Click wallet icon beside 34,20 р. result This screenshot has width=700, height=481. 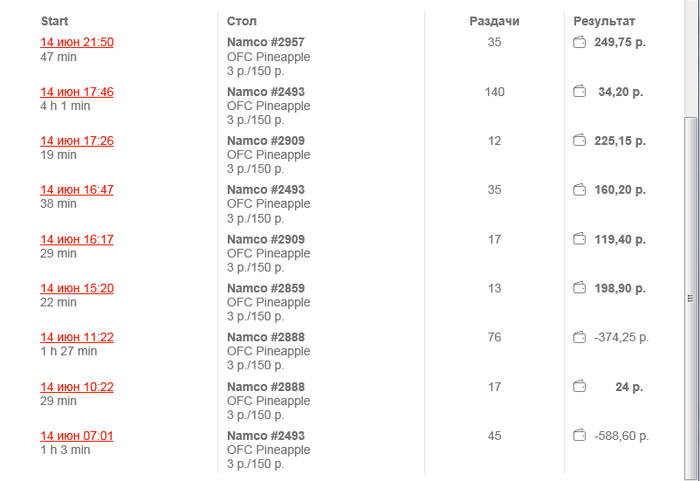tap(579, 92)
